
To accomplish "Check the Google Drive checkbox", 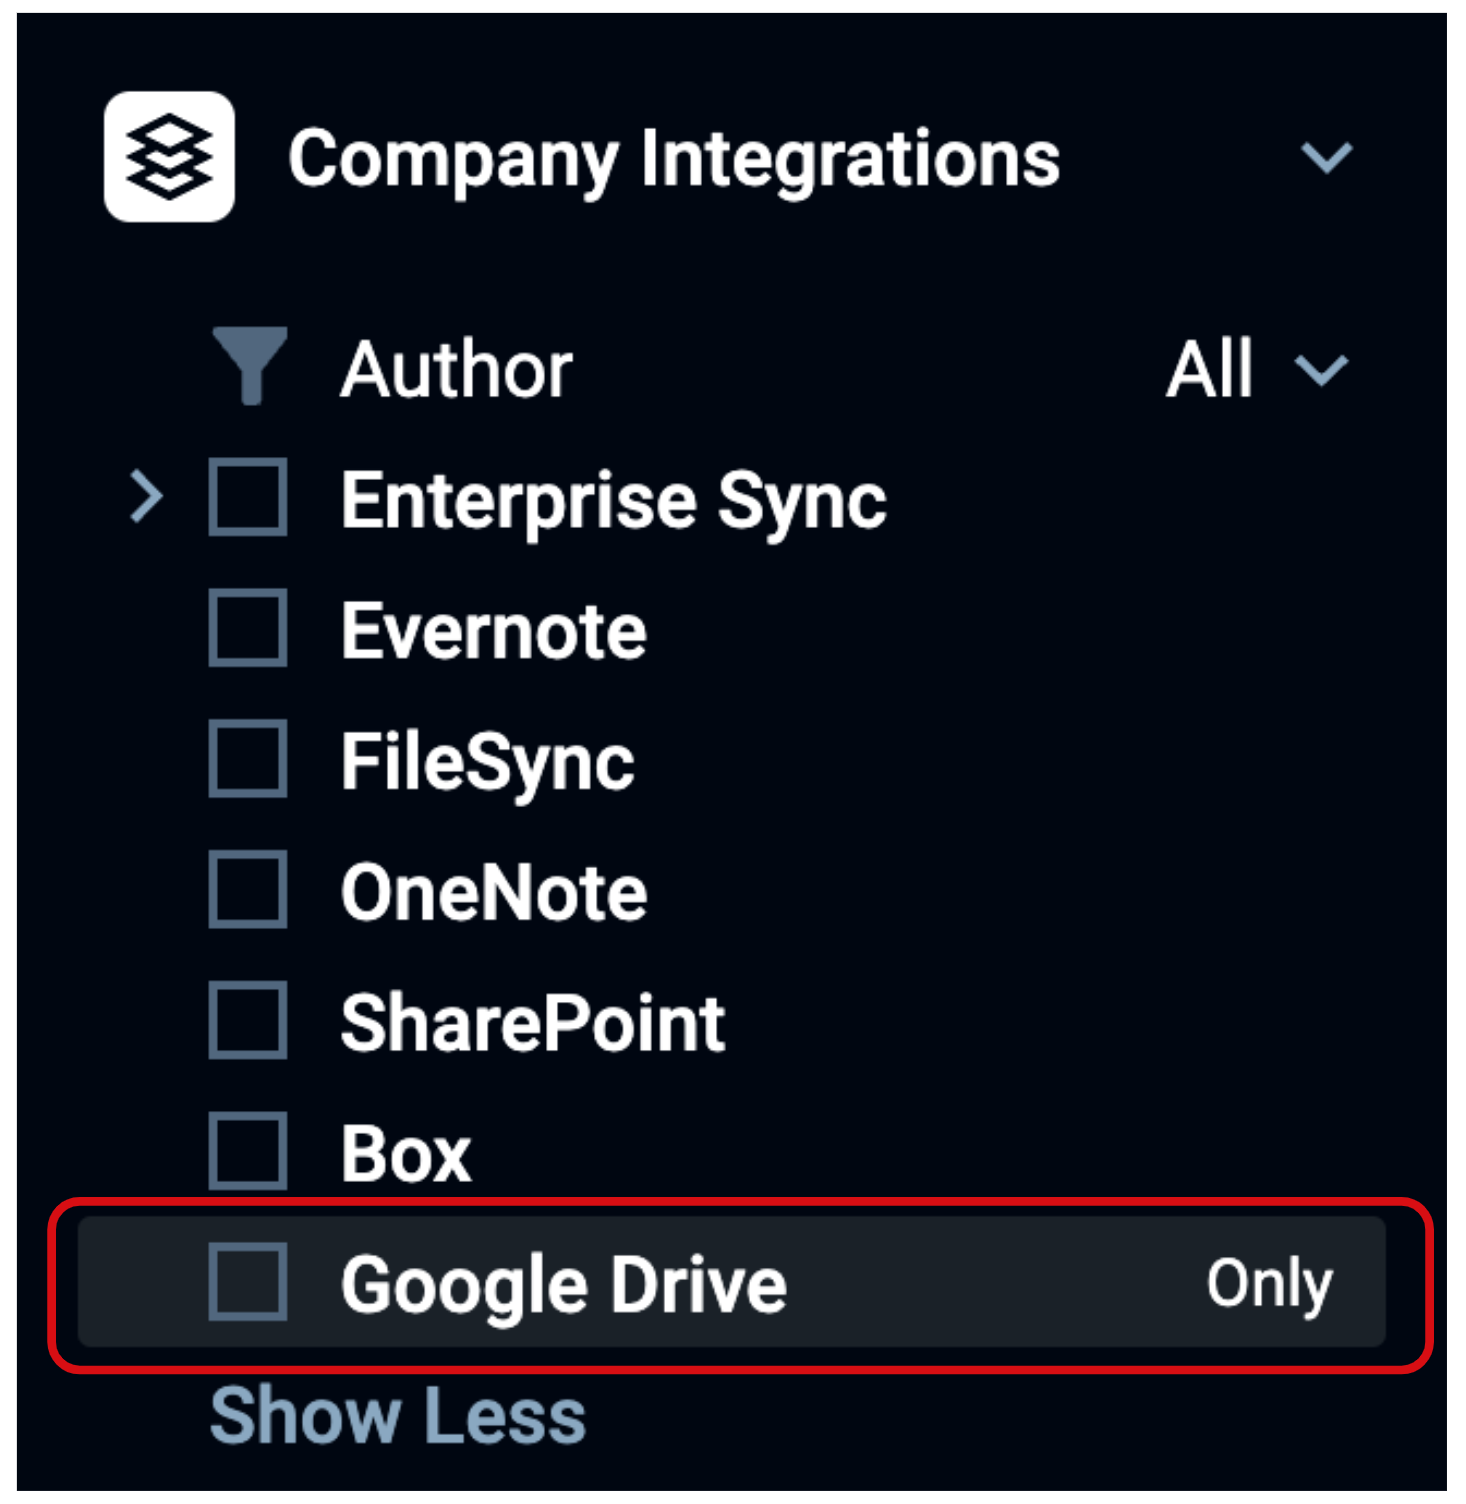I will click(248, 1283).
